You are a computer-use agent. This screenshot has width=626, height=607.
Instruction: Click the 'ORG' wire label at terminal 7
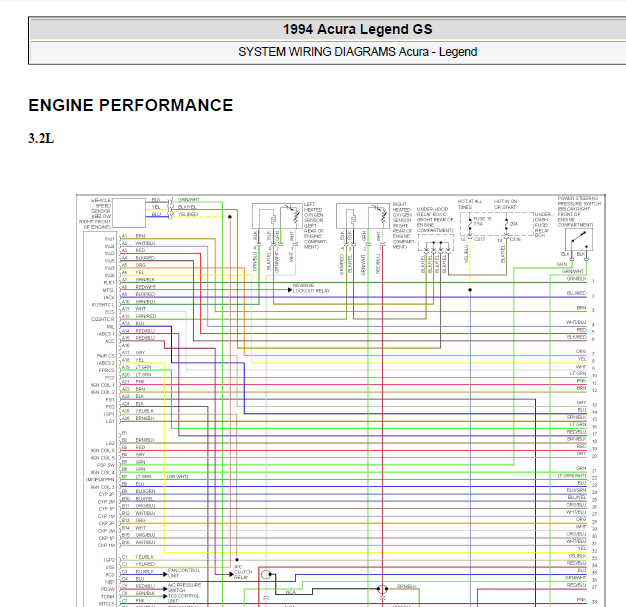tap(581, 351)
